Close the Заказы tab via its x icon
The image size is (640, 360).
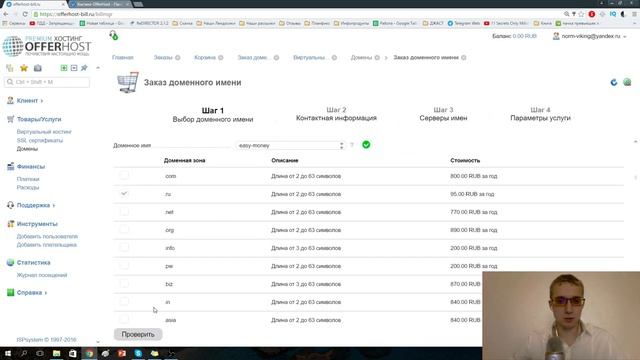click(178, 58)
